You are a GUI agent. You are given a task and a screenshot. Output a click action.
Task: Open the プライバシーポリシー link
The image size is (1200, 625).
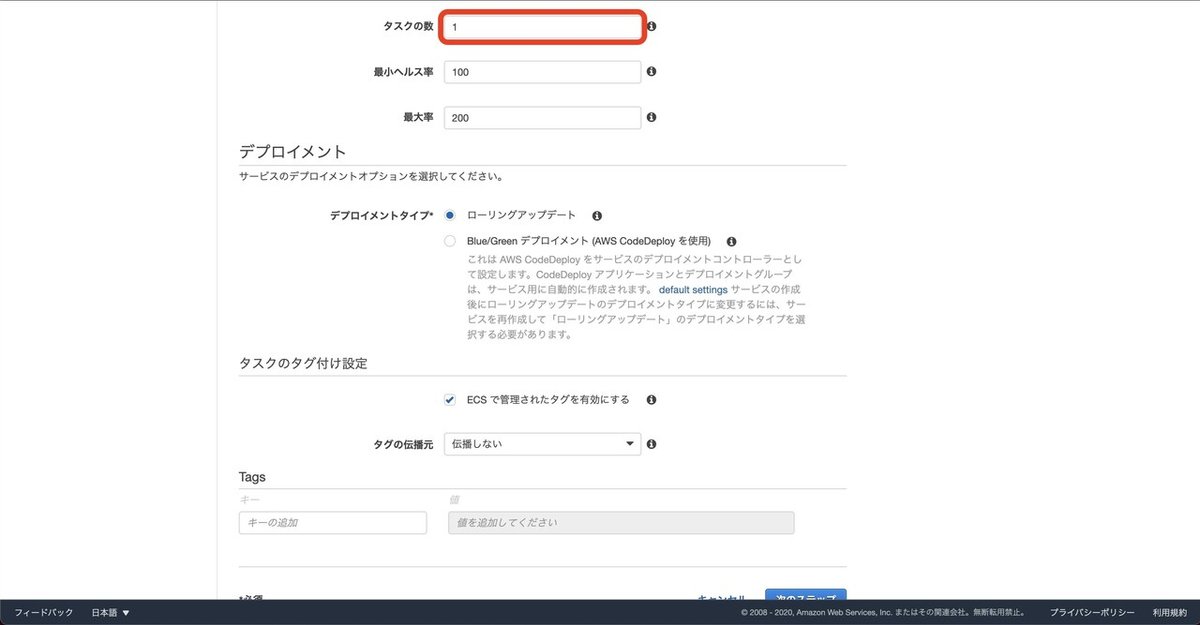[x=1092, y=612]
